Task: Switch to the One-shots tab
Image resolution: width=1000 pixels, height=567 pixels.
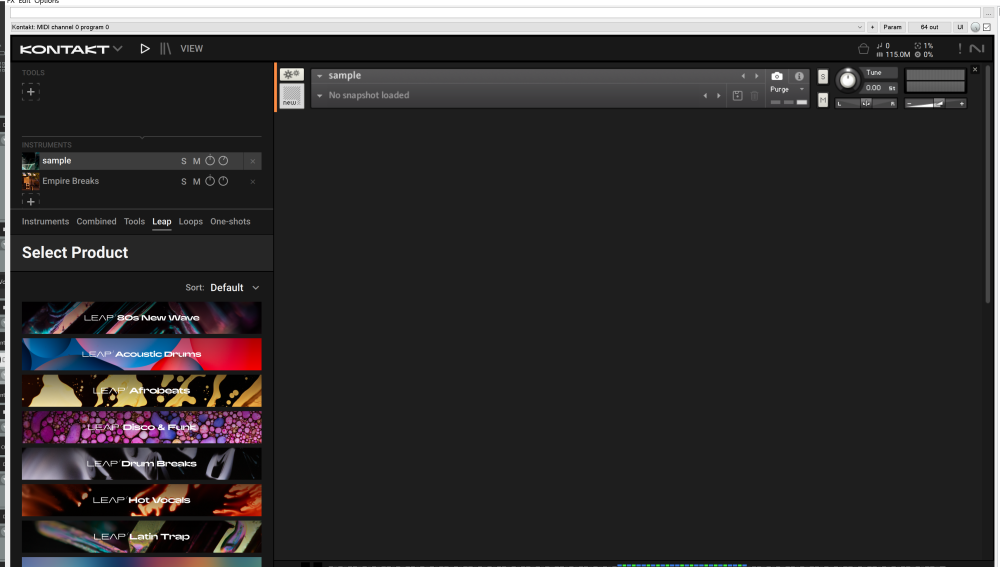Action: (230, 221)
